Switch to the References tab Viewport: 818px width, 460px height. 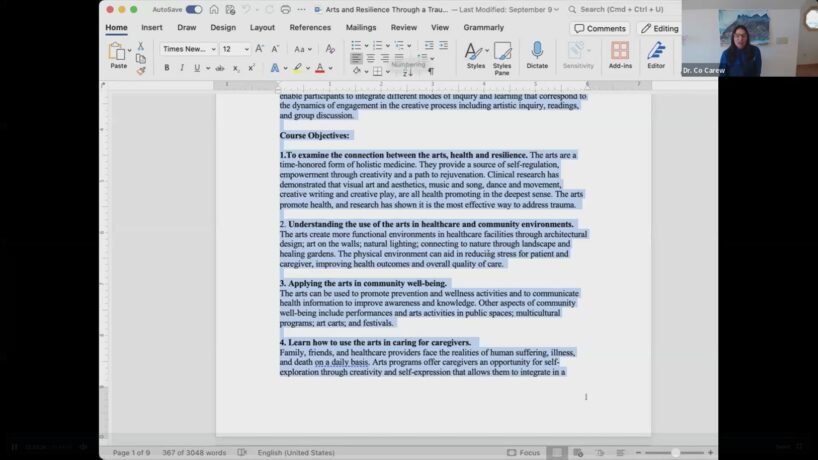(x=310, y=28)
